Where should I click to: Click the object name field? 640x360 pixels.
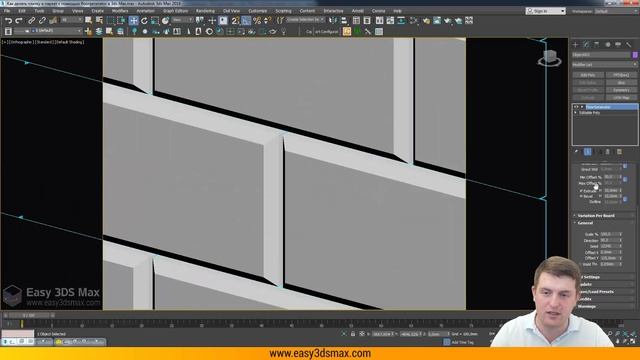(601, 55)
